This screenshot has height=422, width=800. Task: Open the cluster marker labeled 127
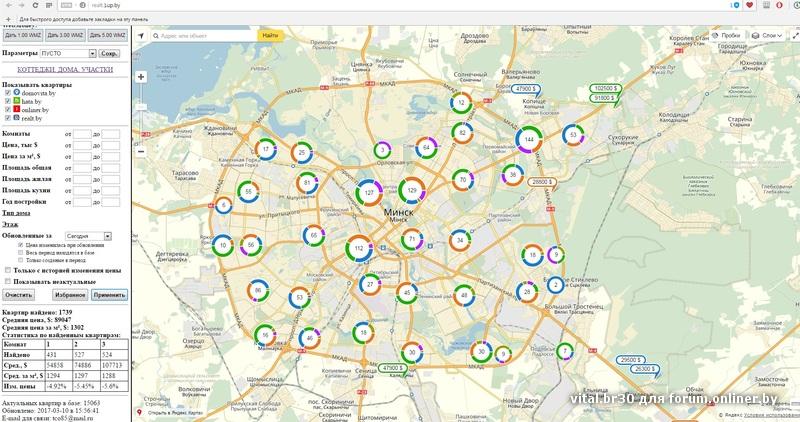tap(370, 191)
